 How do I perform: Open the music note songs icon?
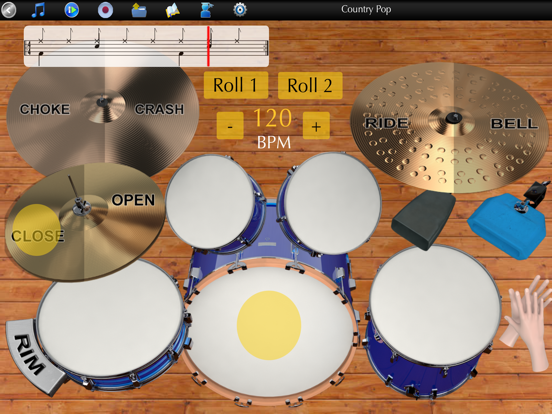coord(38,10)
